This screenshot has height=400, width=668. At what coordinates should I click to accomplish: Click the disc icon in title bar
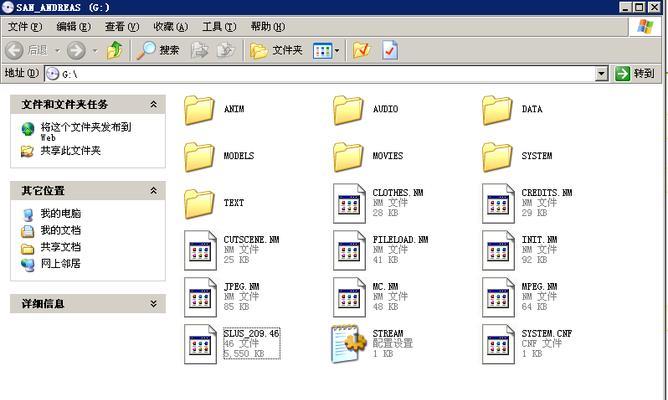click(x=8, y=7)
